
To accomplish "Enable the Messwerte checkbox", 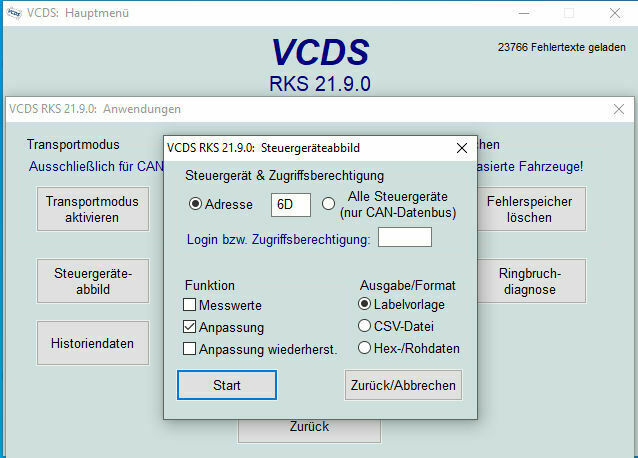I will 189,305.
